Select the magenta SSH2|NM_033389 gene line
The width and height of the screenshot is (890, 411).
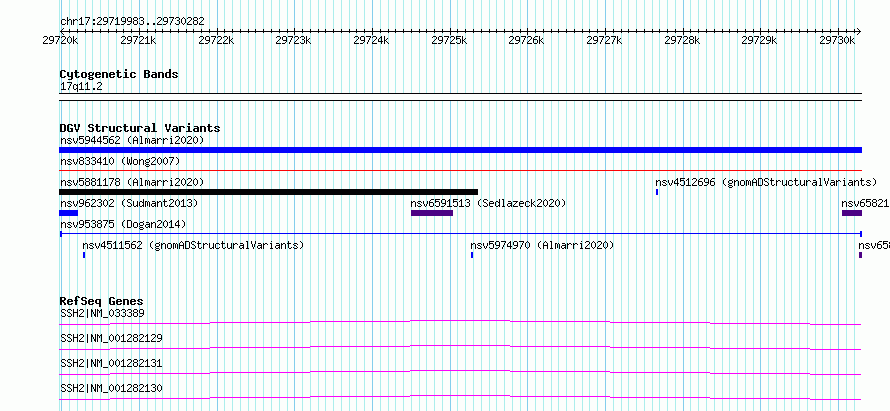(460, 322)
